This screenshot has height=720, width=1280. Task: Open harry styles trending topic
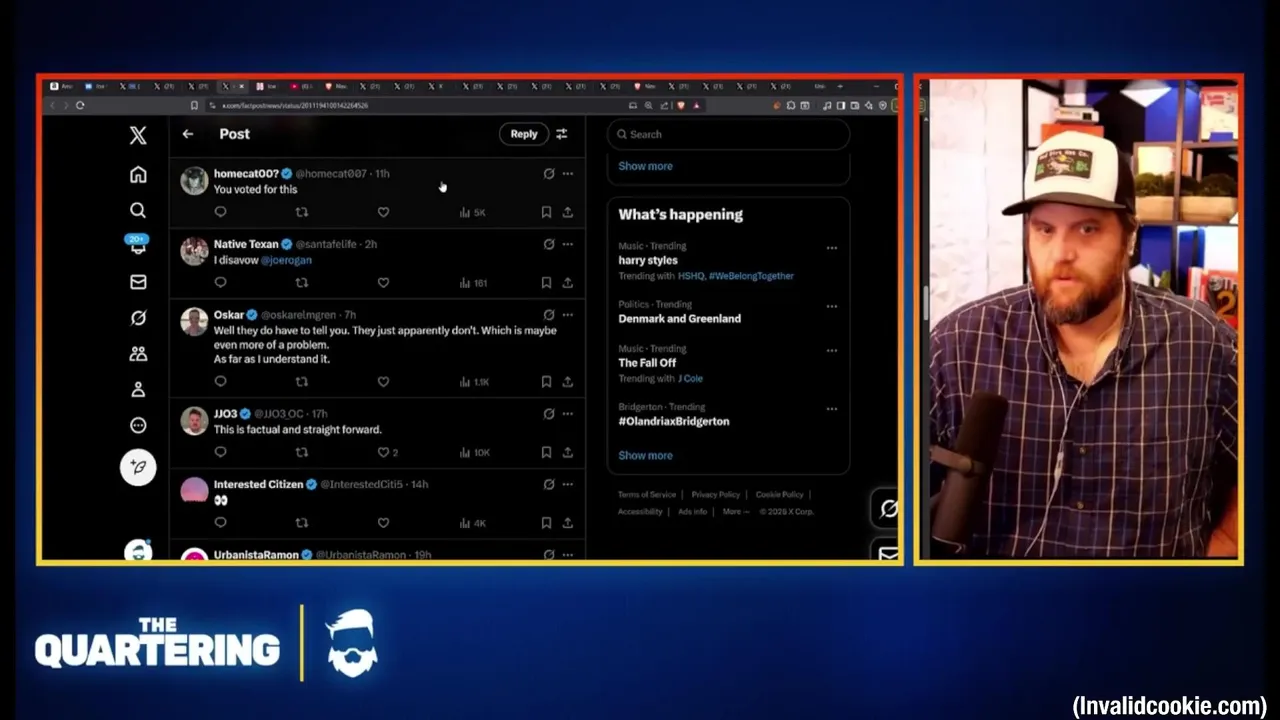(648, 260)
